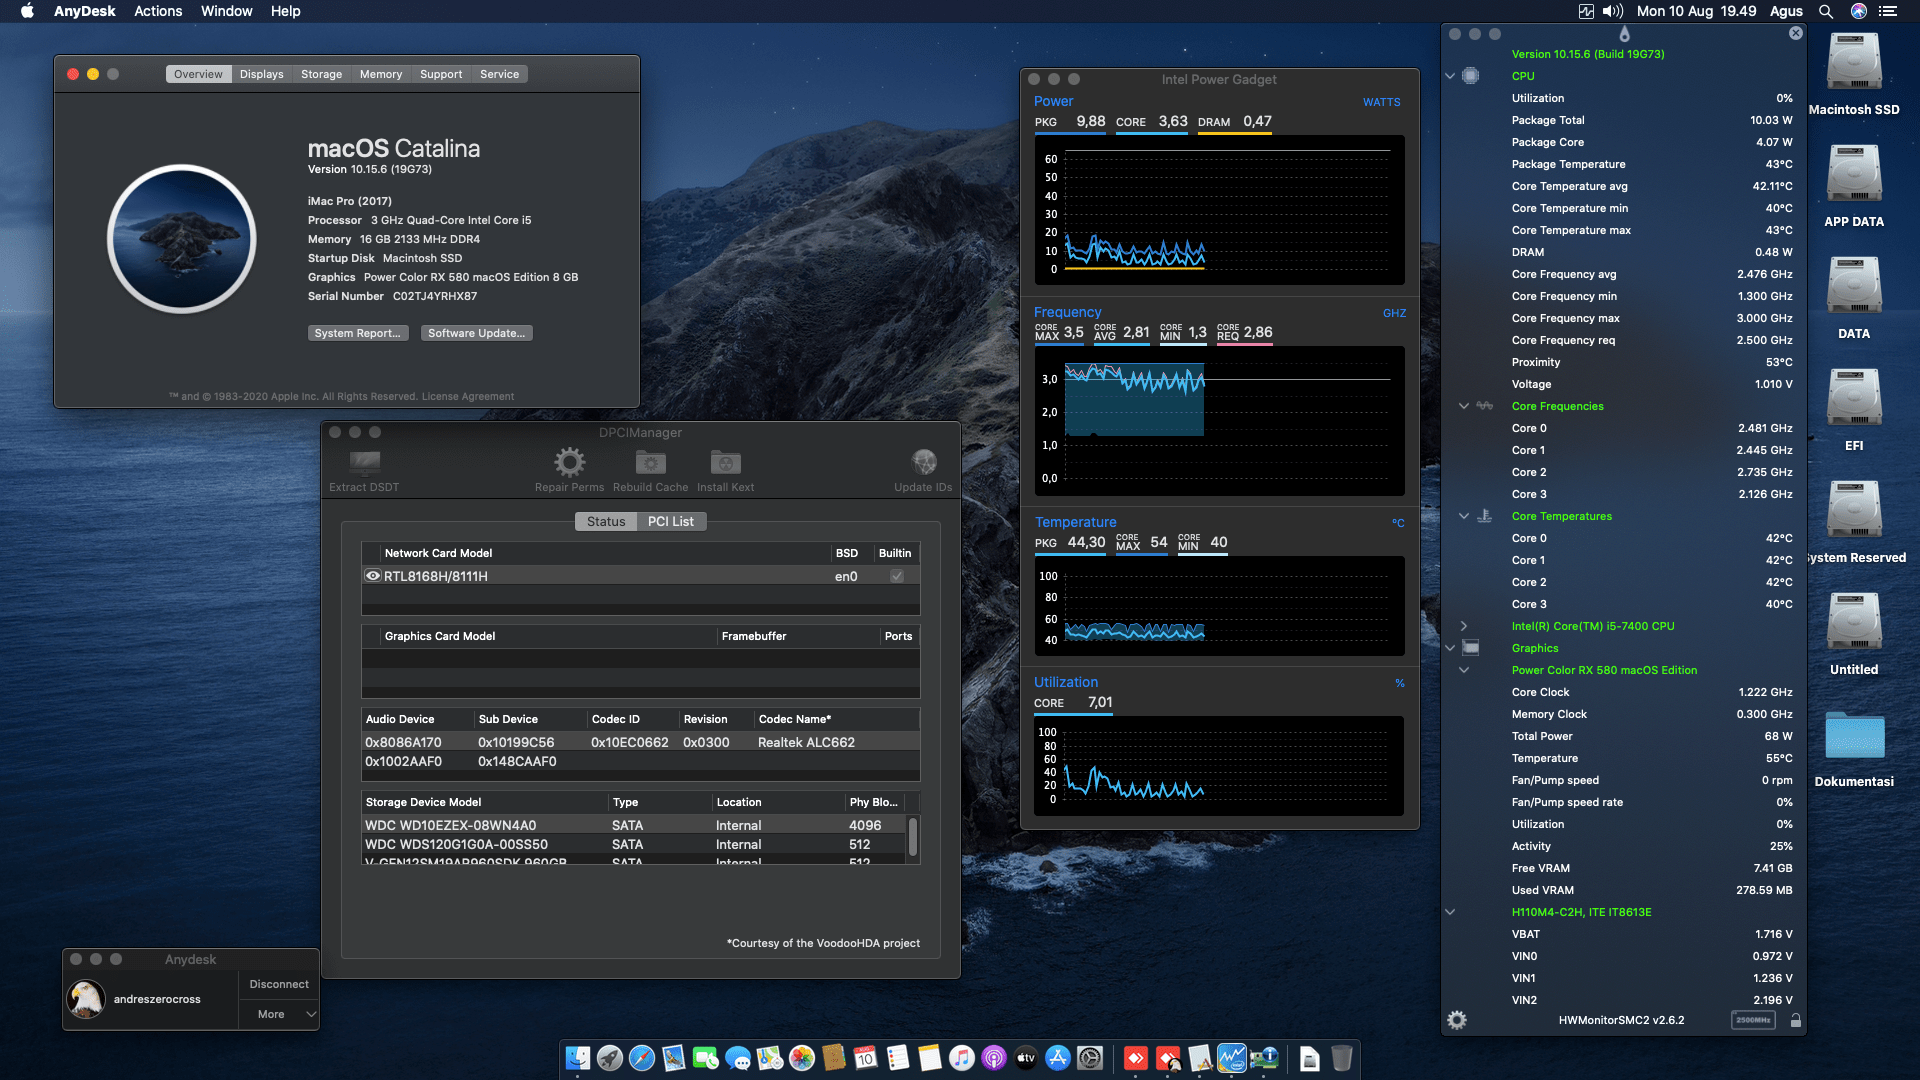Image resolution: width=1920 pixels, height=1080 pixels.
Task: Uncheck the Builtin checkbox for RTL8168H
Action: click(897, 575)
